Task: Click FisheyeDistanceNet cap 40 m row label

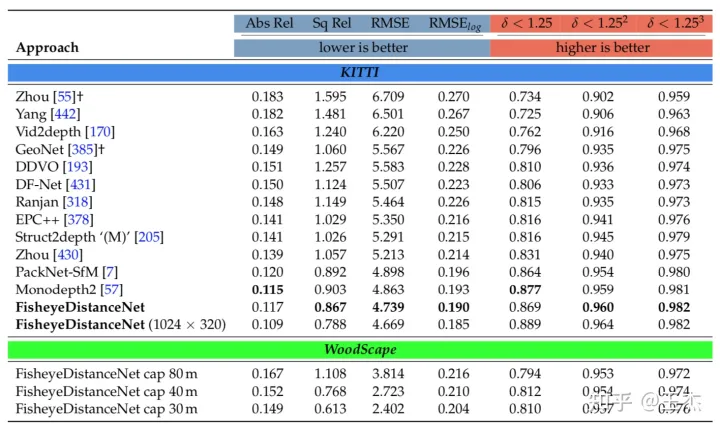Action: point(107,391)
